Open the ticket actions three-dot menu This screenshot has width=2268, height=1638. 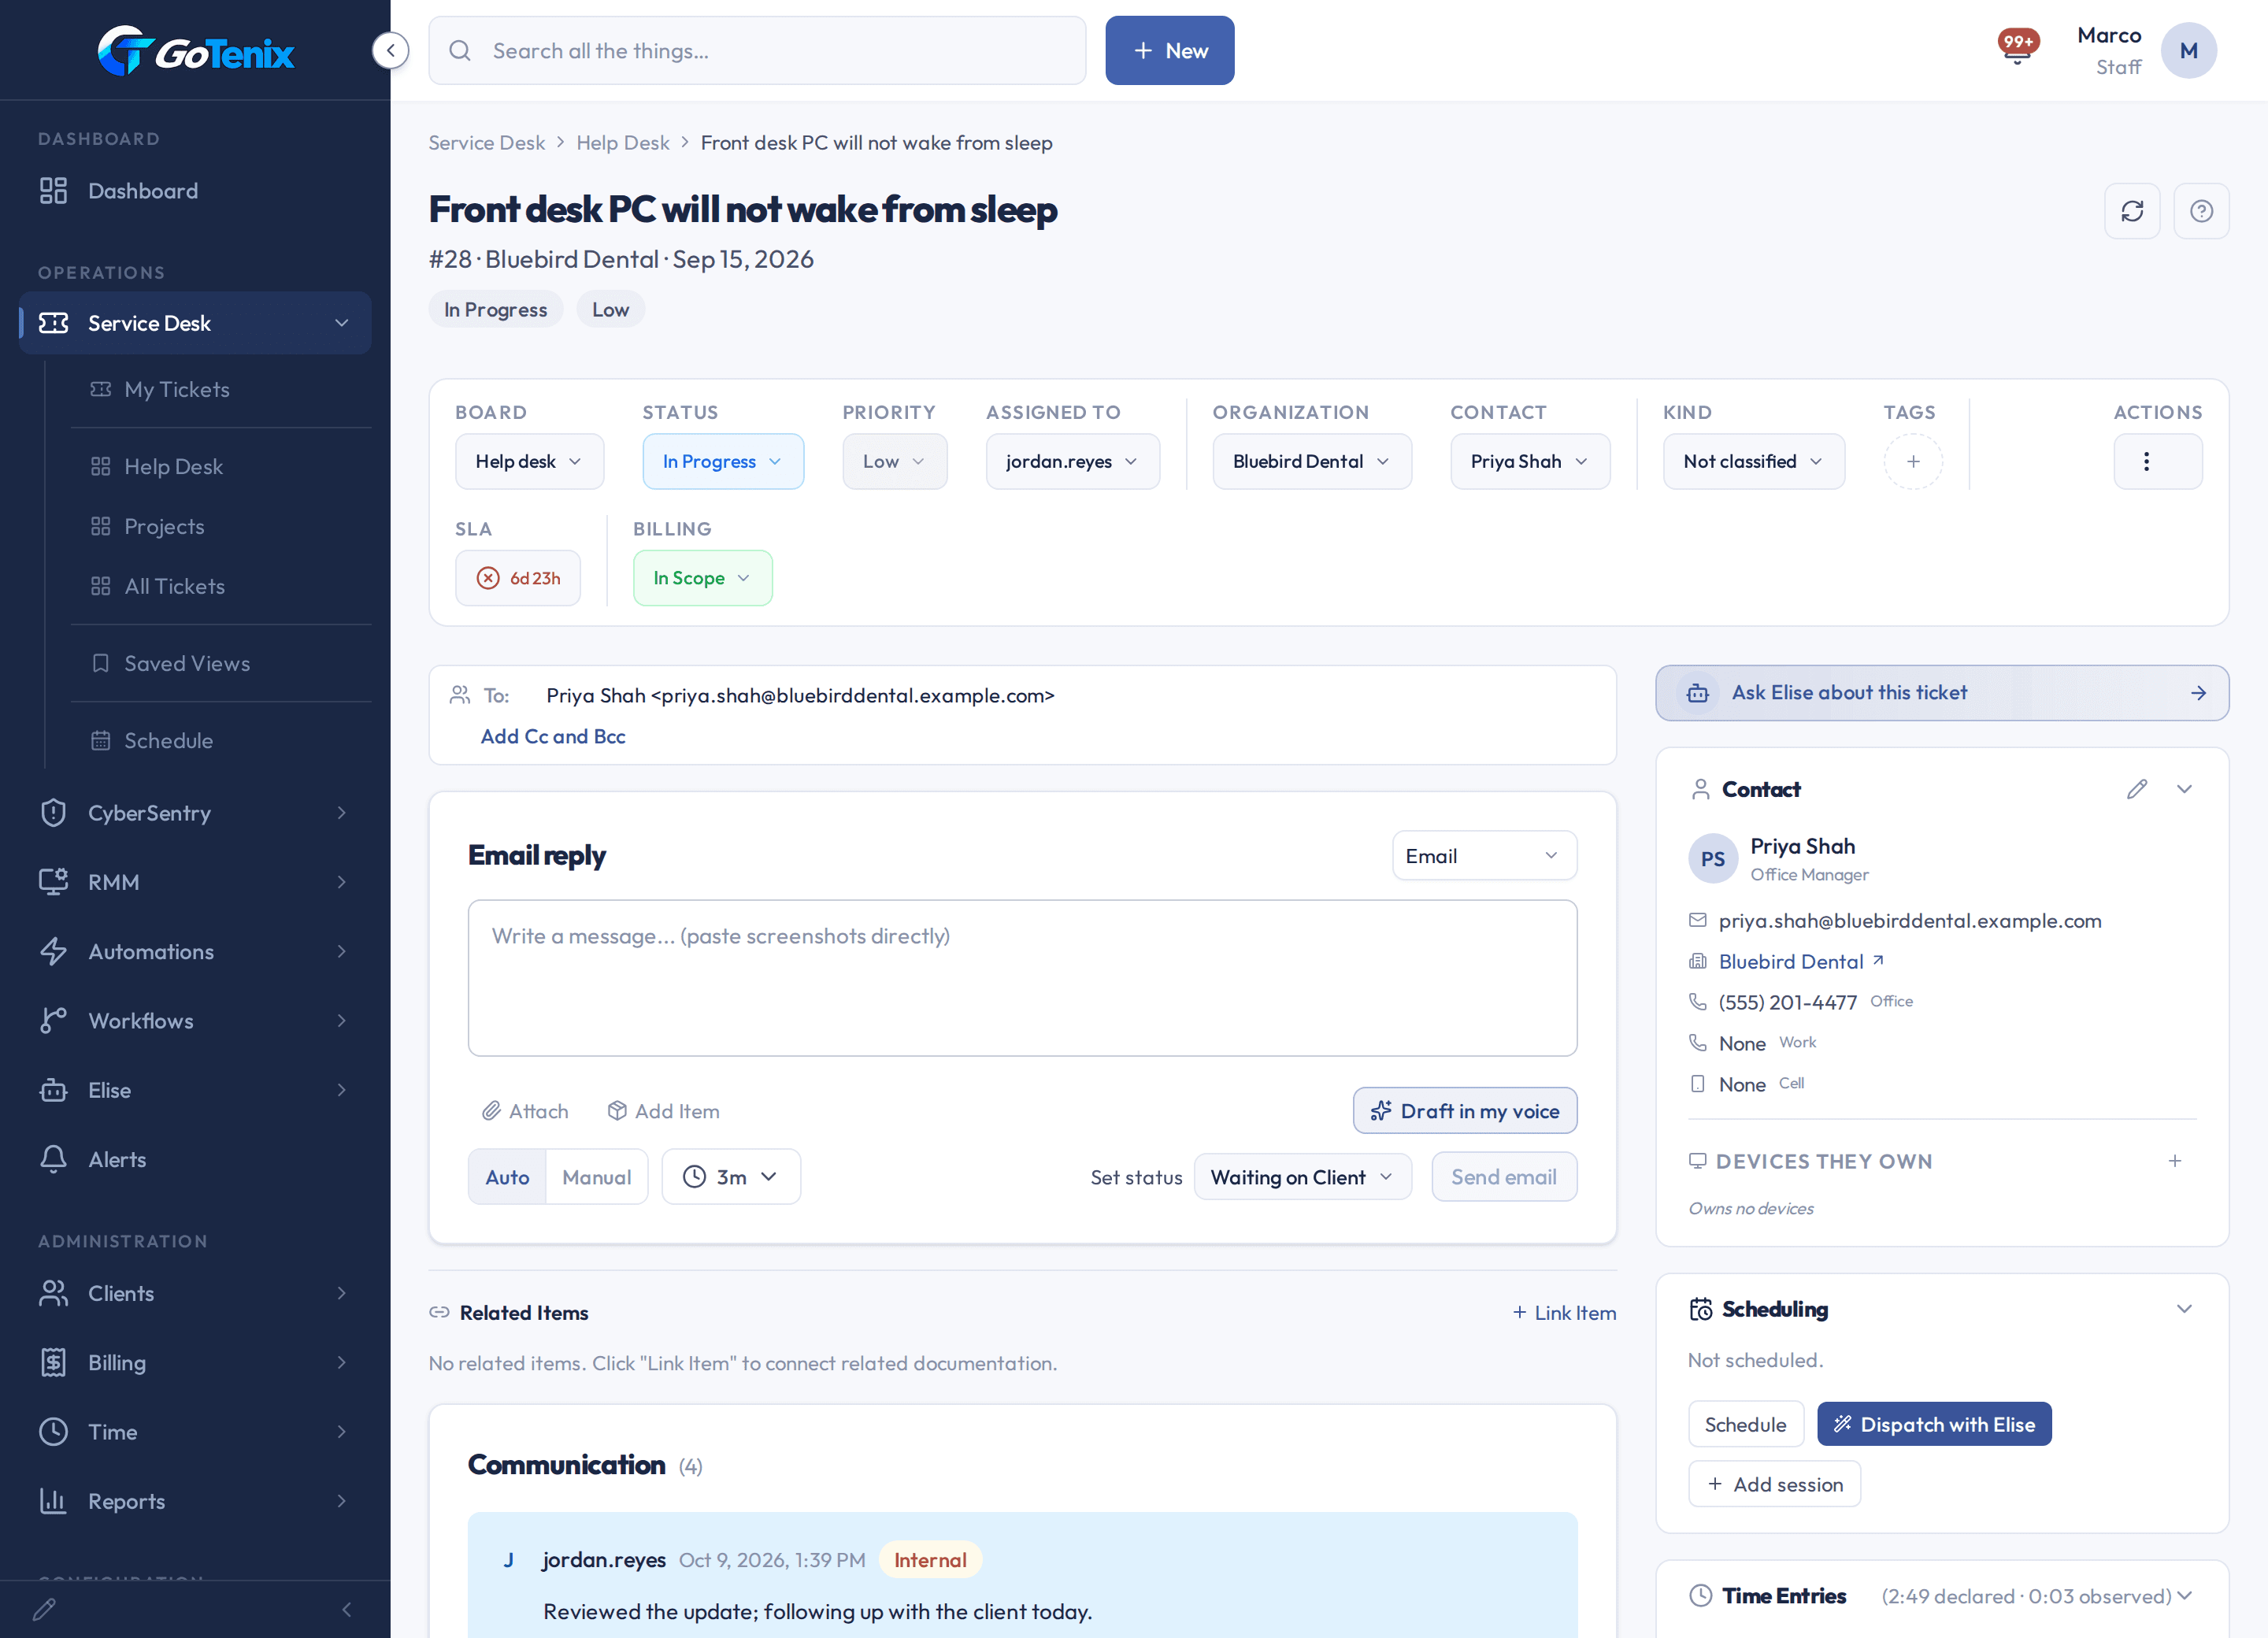(x=2157, y=461)
